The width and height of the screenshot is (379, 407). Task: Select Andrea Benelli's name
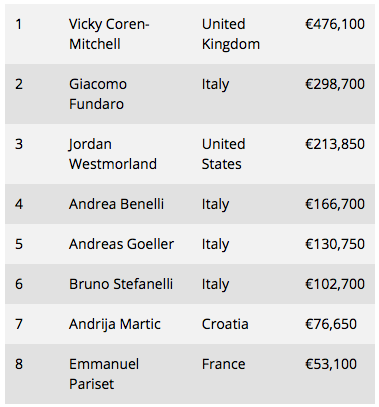(116, 204)
